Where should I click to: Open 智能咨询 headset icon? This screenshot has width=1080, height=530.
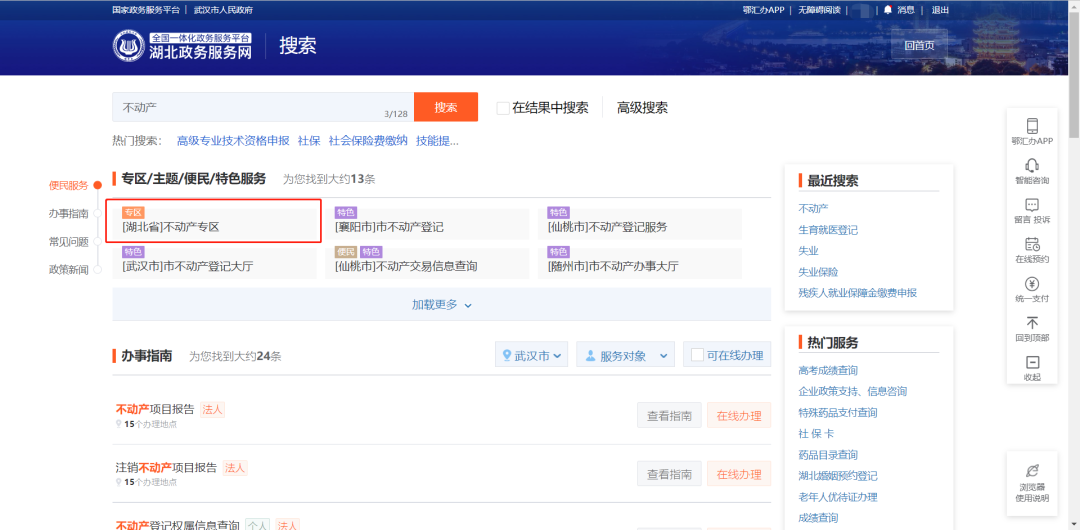coord(1032,165)
